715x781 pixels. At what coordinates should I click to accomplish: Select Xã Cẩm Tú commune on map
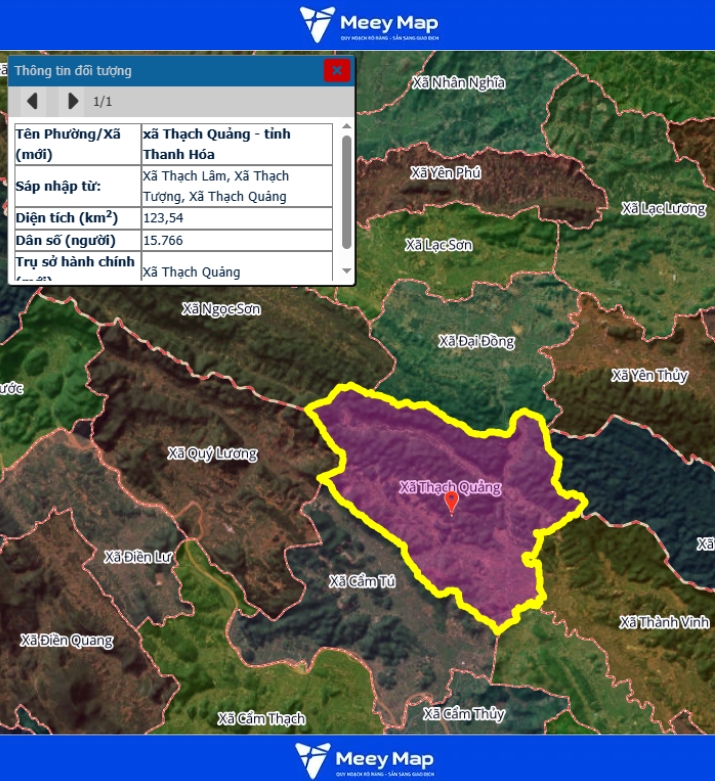pyautogui.click(x=361, y=581)
